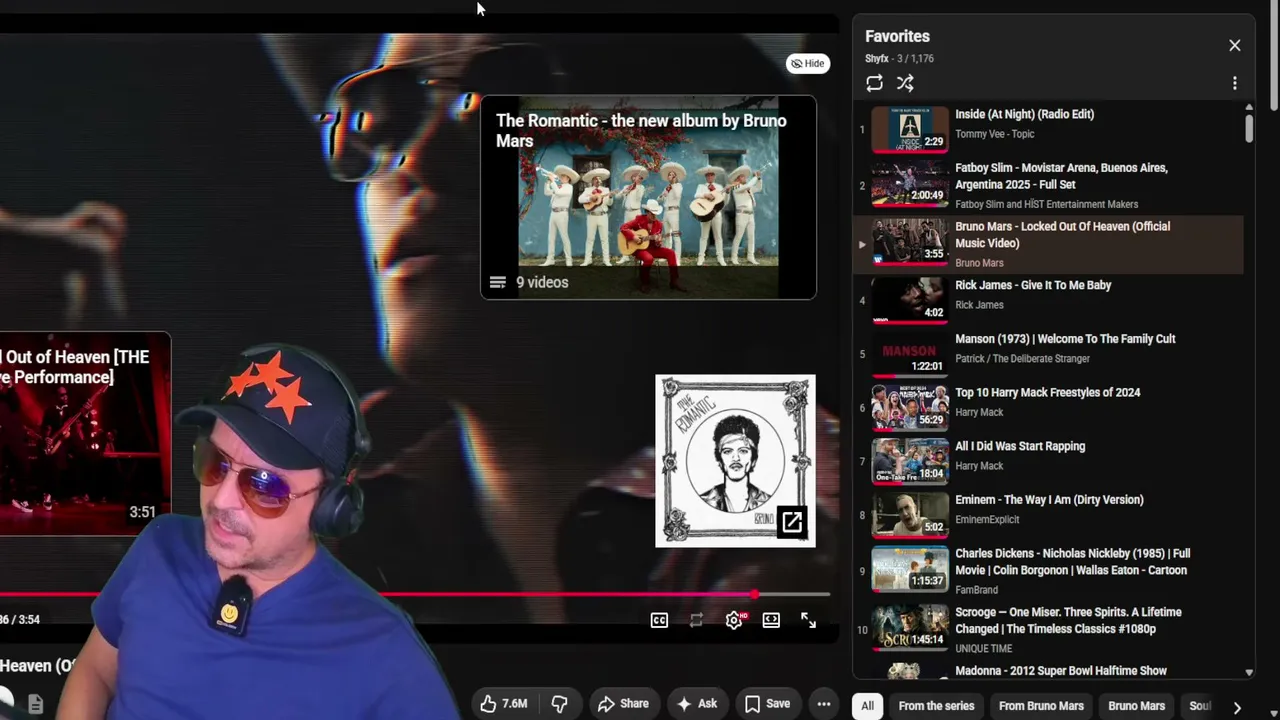Hide the end screen cards
Viewport: 1280px width, 720px height.
[x=807, y=63]
